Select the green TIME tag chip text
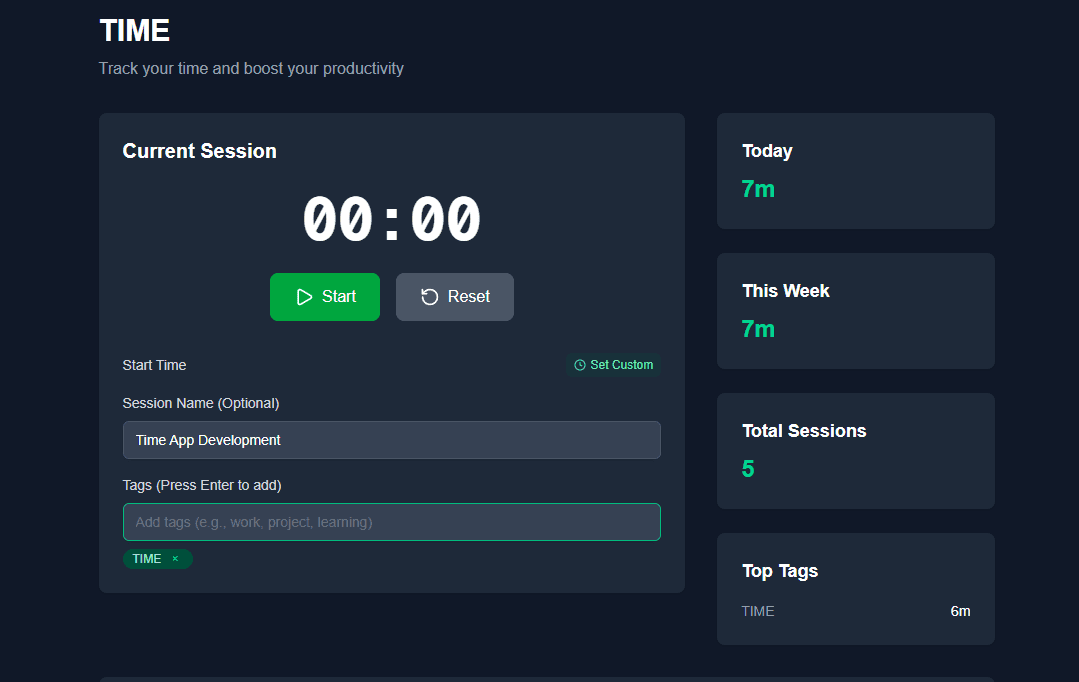Image resolution: width=1079 pixels, height=682 pixels. pos(147,559)
